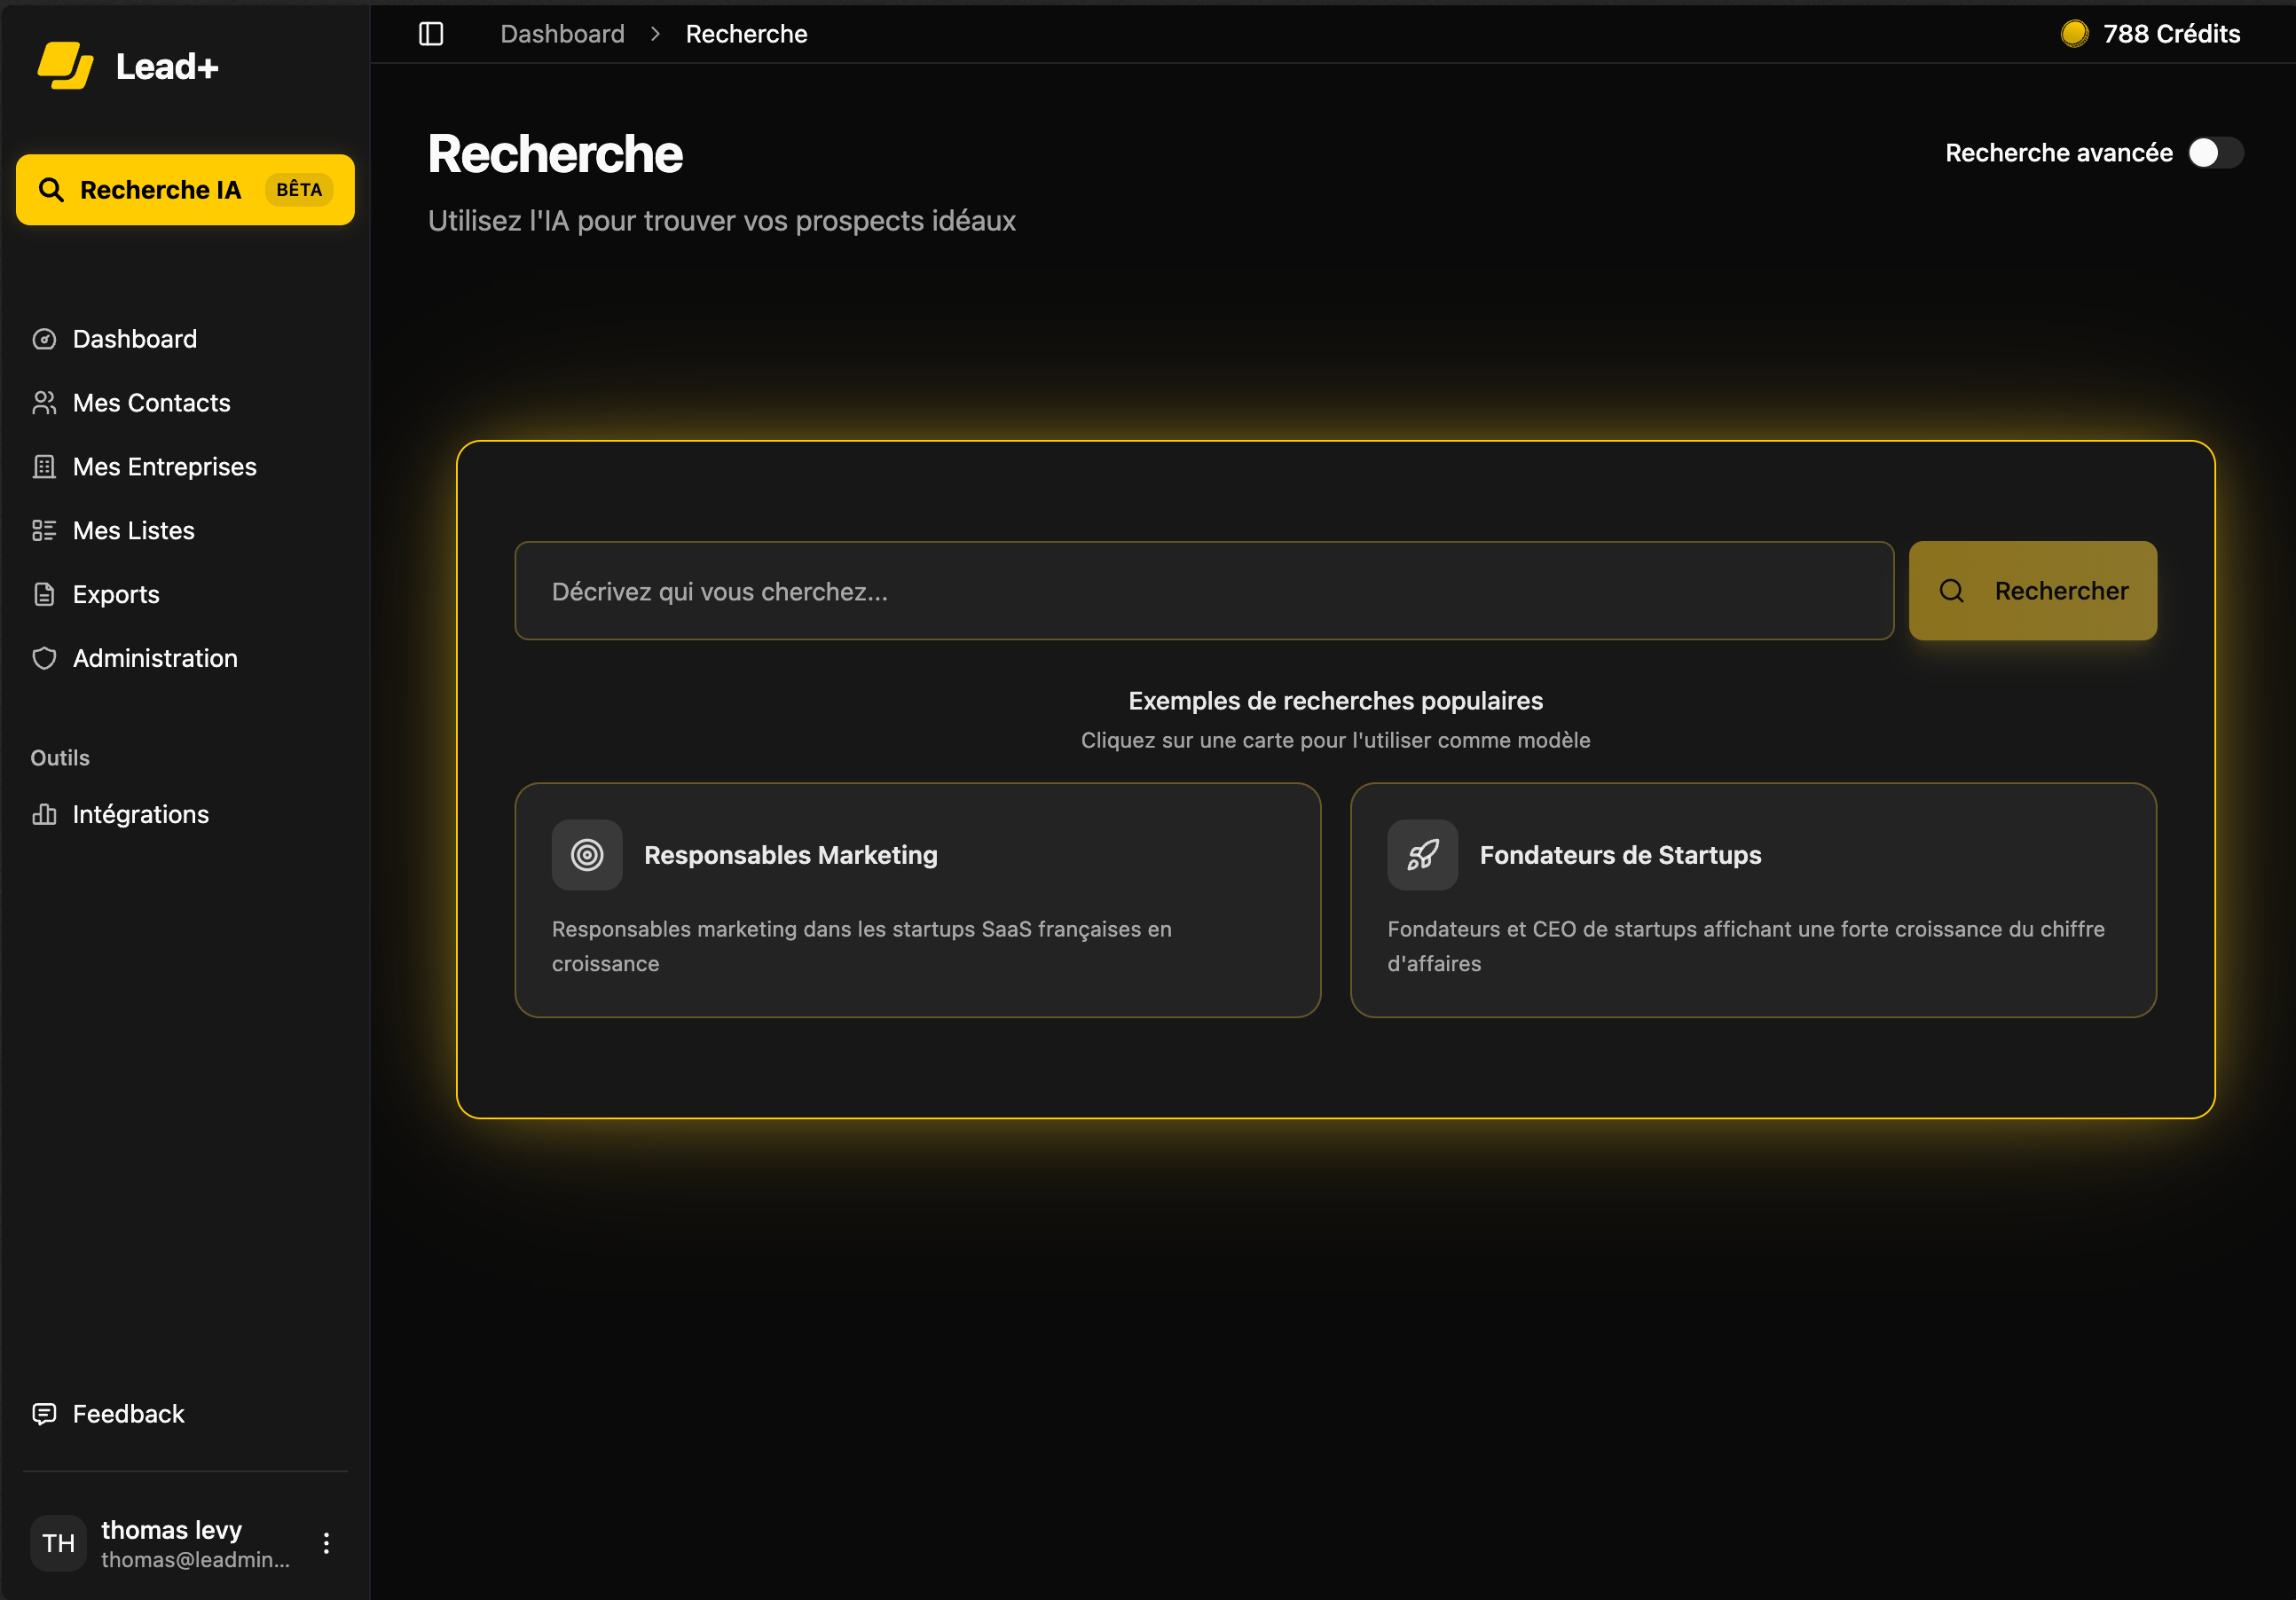The image size is (2296, 1600).
Task: Click the gold credits coin icon
Action: [x=2074, y=34]
